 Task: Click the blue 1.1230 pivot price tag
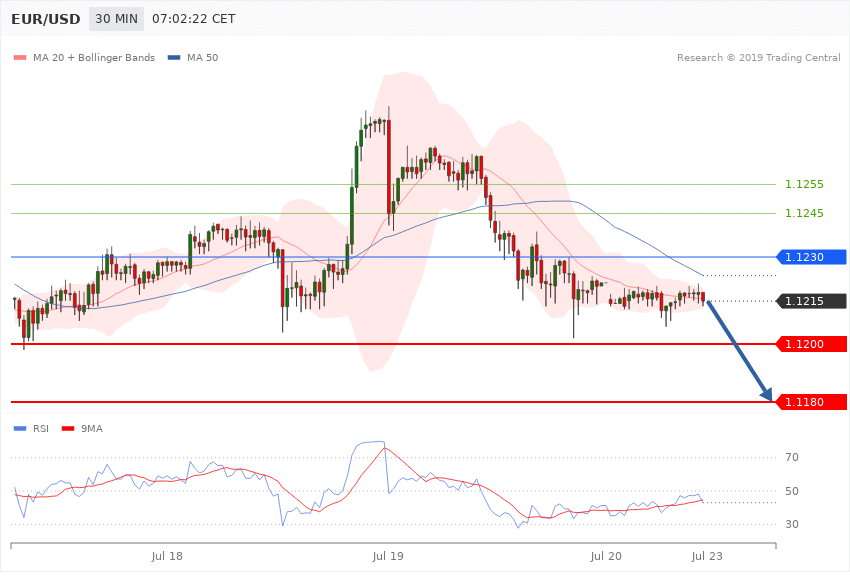[x=812, y=257]
